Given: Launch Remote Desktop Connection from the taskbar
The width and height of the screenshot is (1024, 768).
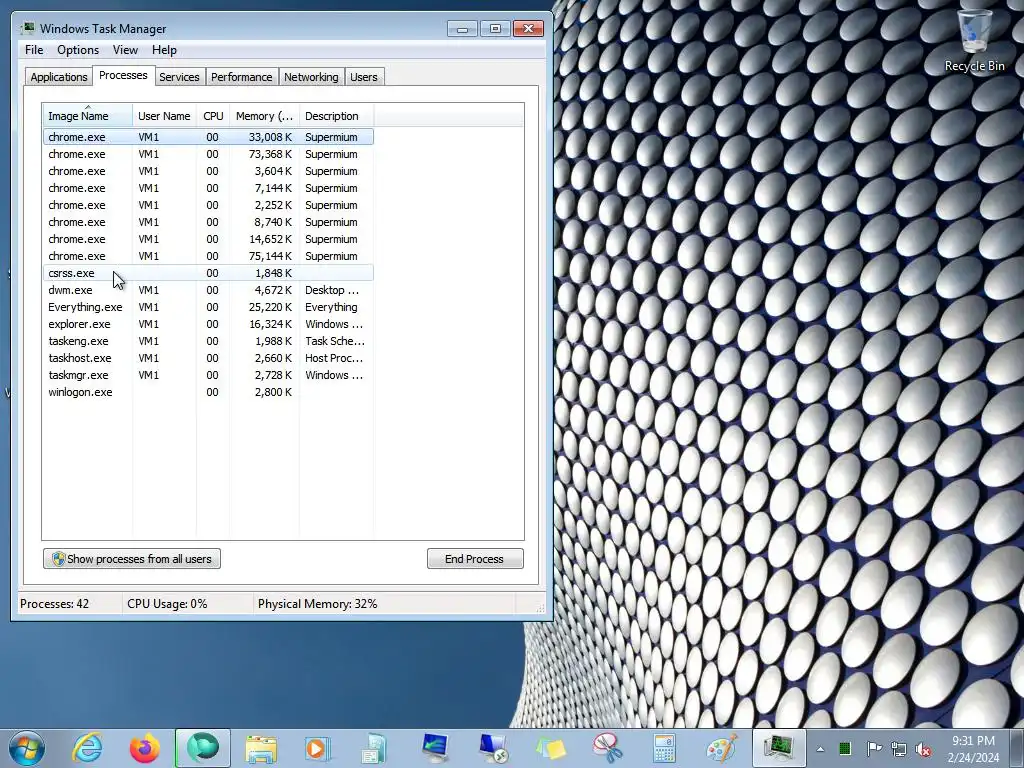Looking at the screenshot, I should click(x=492, y=748).
